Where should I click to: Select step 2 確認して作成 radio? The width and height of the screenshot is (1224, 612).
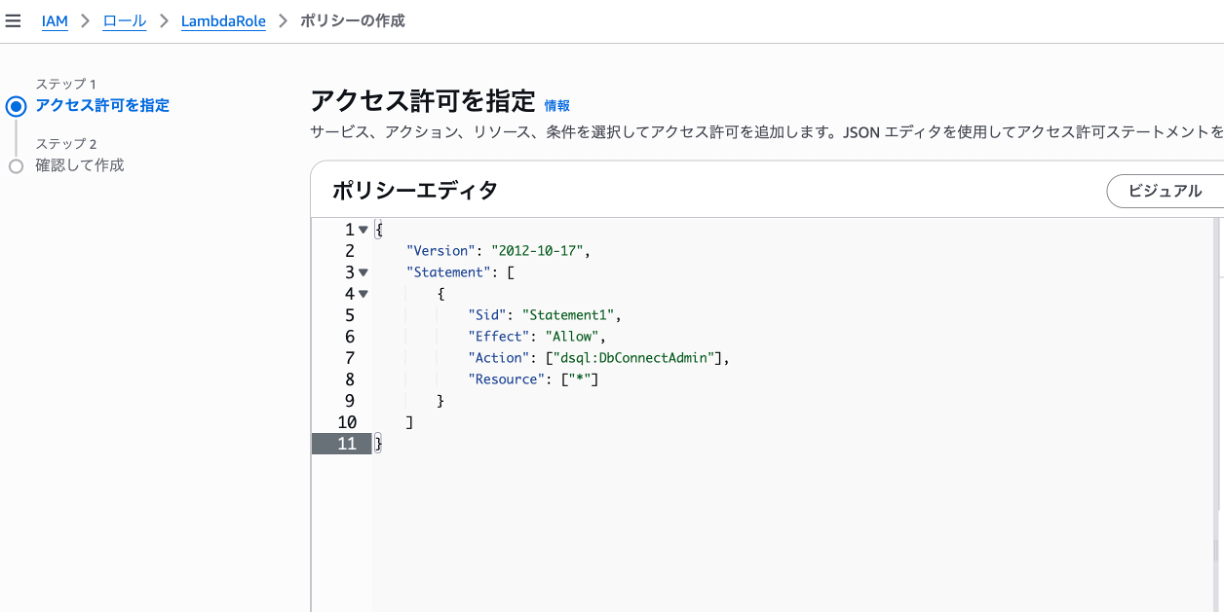[x=15, y=166]
